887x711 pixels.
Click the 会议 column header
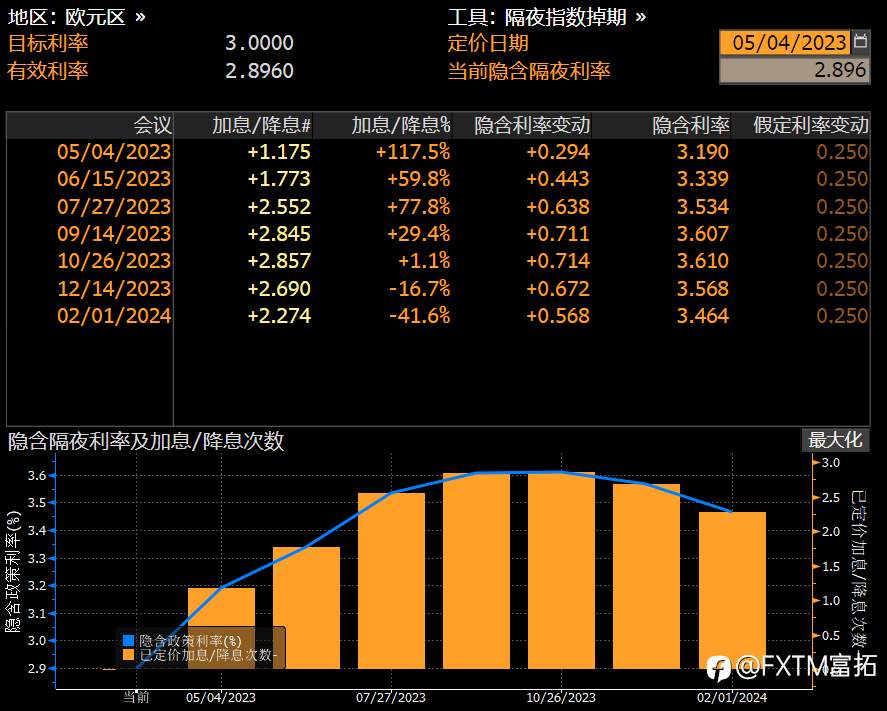point(155,125)
